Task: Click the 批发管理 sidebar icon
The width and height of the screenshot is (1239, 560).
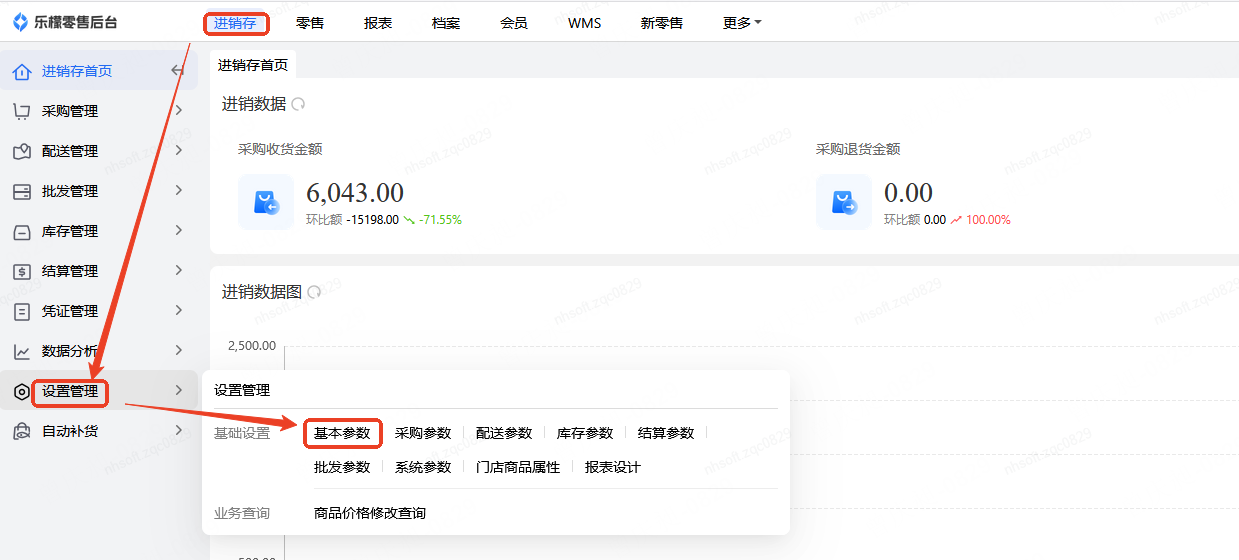Action: click(22, 191)
